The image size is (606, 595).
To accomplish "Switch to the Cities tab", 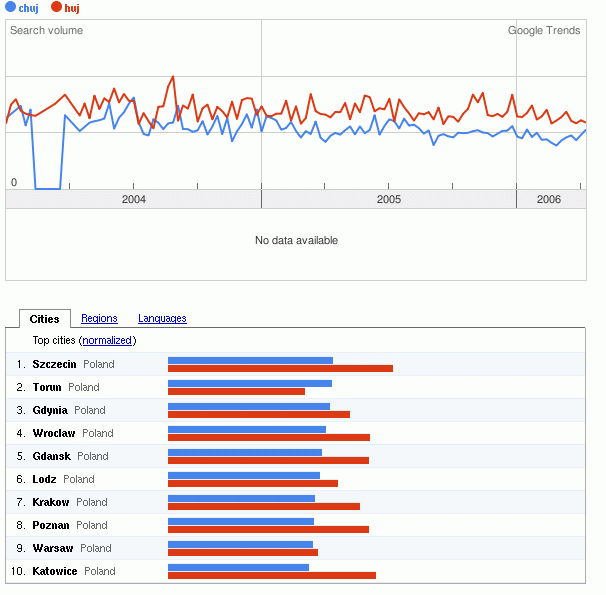I will point(44,319).
